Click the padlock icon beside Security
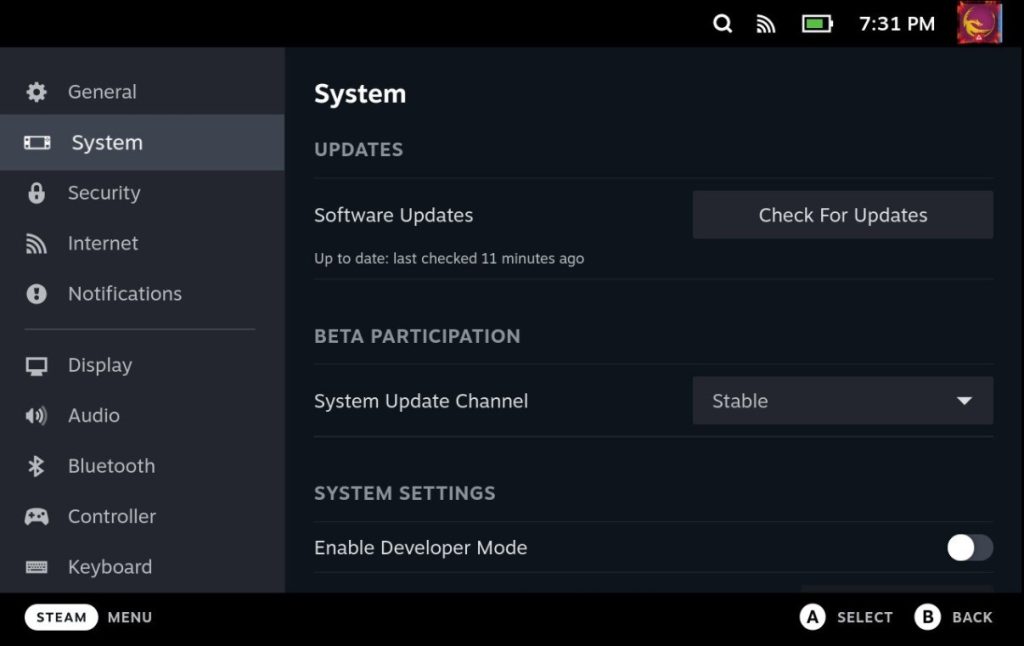The height and width of the screenshot is (646, 1024). pos(37,193)
